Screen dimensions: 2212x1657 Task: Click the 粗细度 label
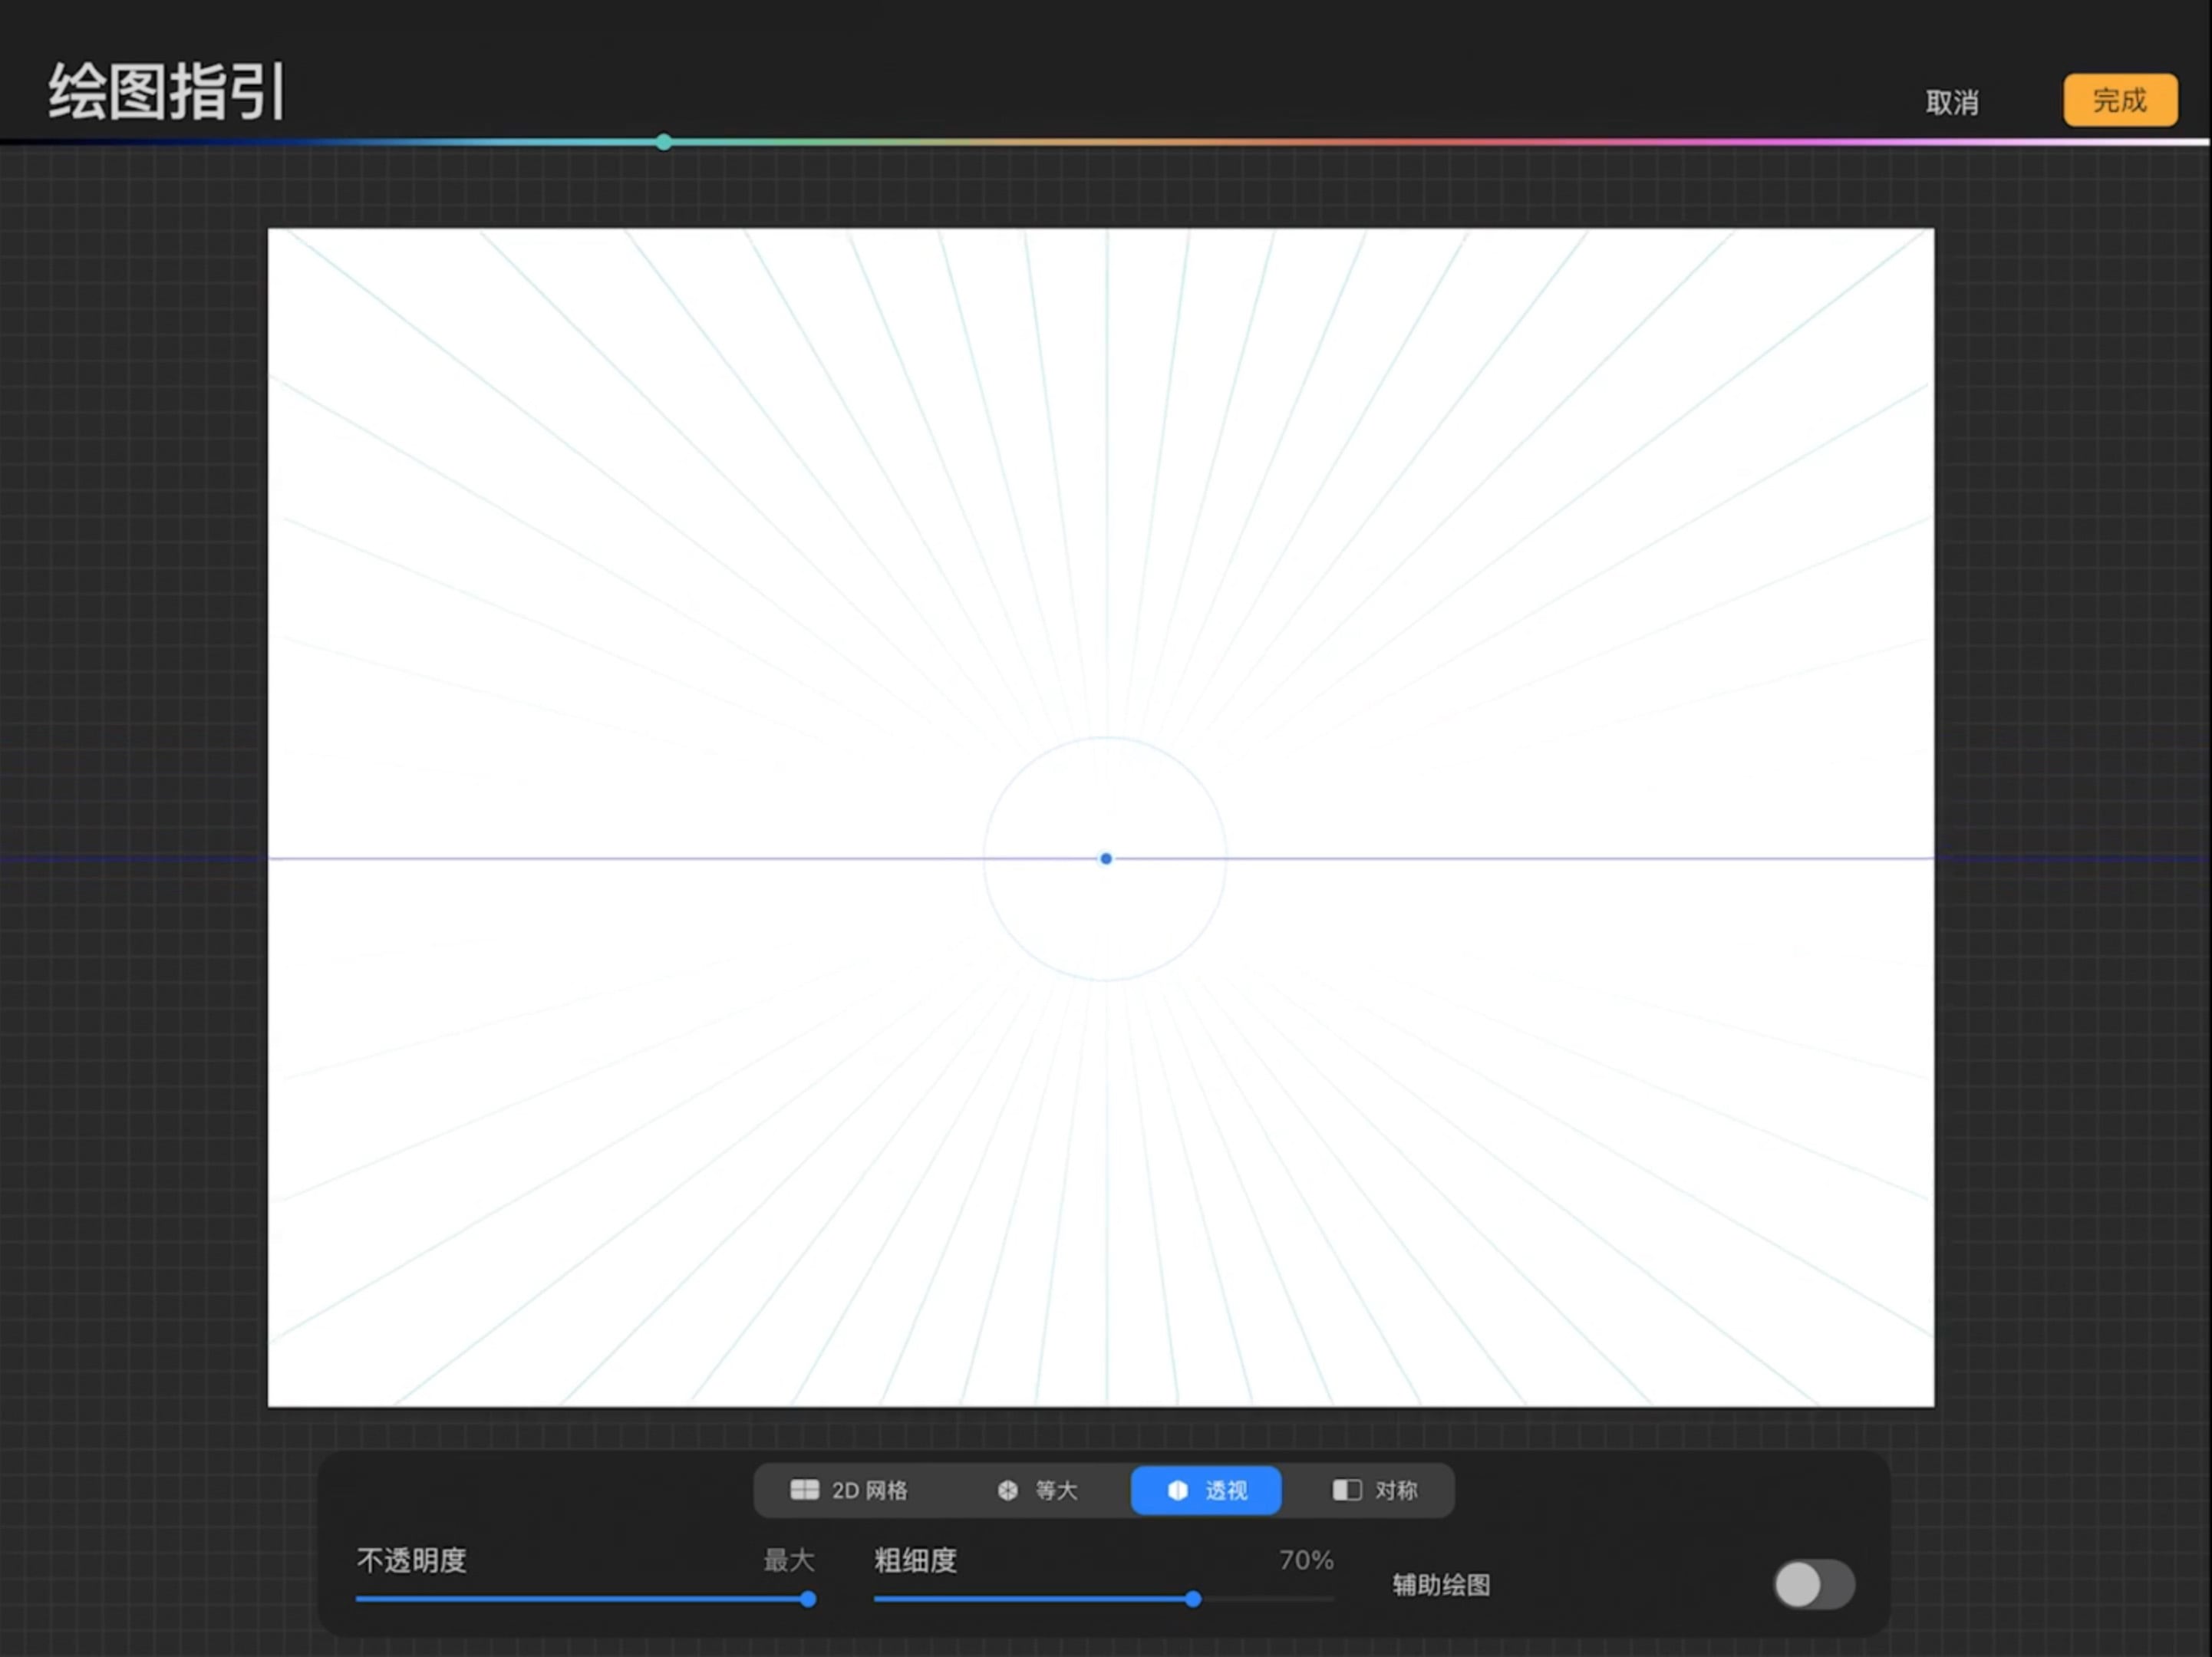(x=916, y=1560)
